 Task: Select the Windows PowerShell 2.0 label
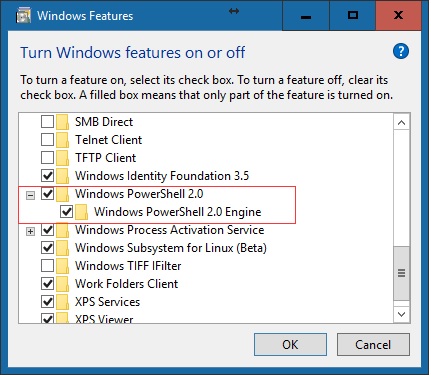139,194
